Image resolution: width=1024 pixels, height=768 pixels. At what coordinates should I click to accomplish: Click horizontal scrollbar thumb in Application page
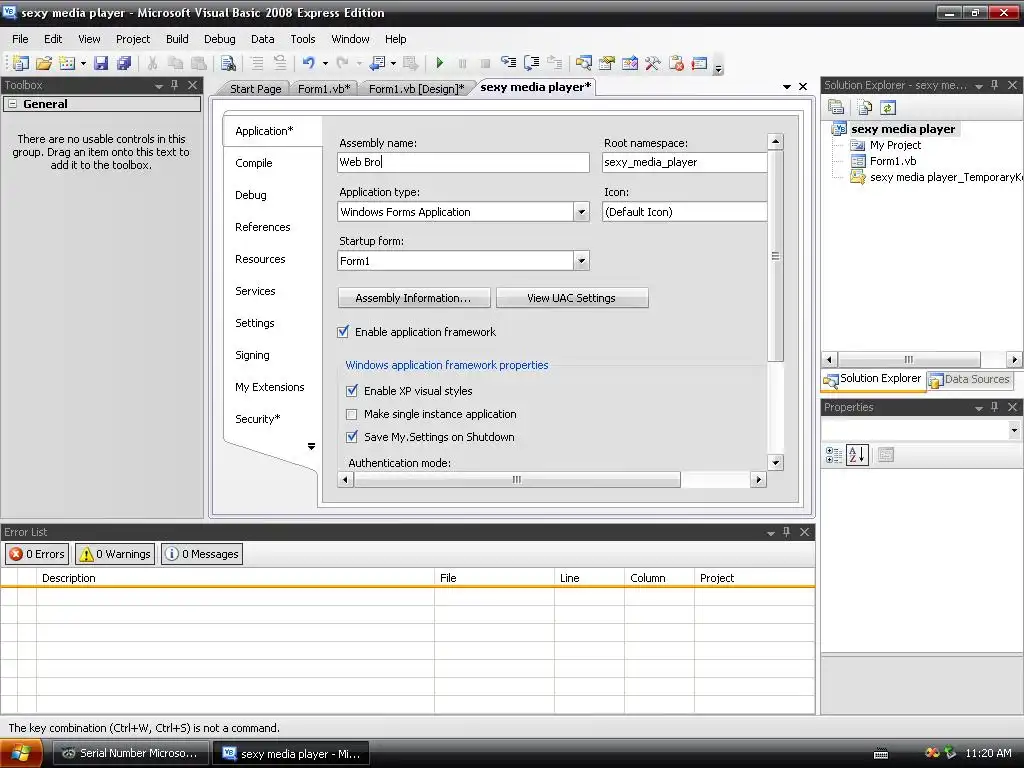point(517,479)
